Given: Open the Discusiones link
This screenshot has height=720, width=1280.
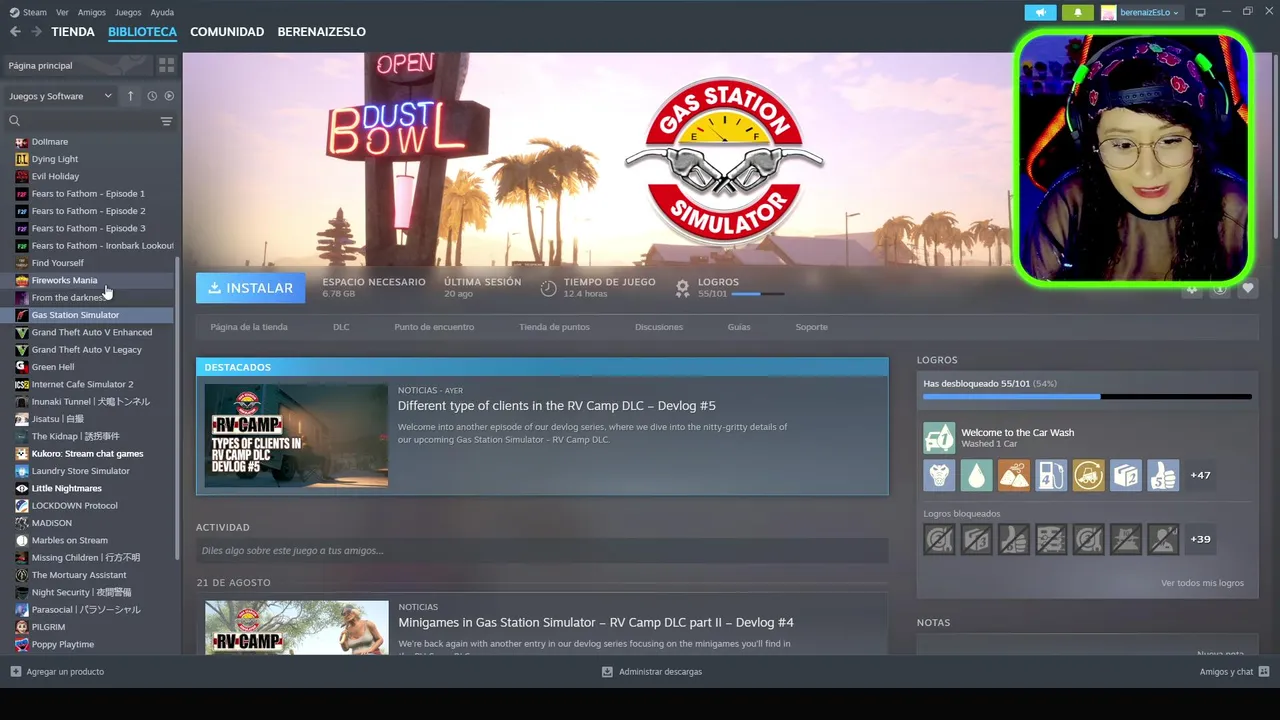Looking at the screenshot, I should point(659,327).
